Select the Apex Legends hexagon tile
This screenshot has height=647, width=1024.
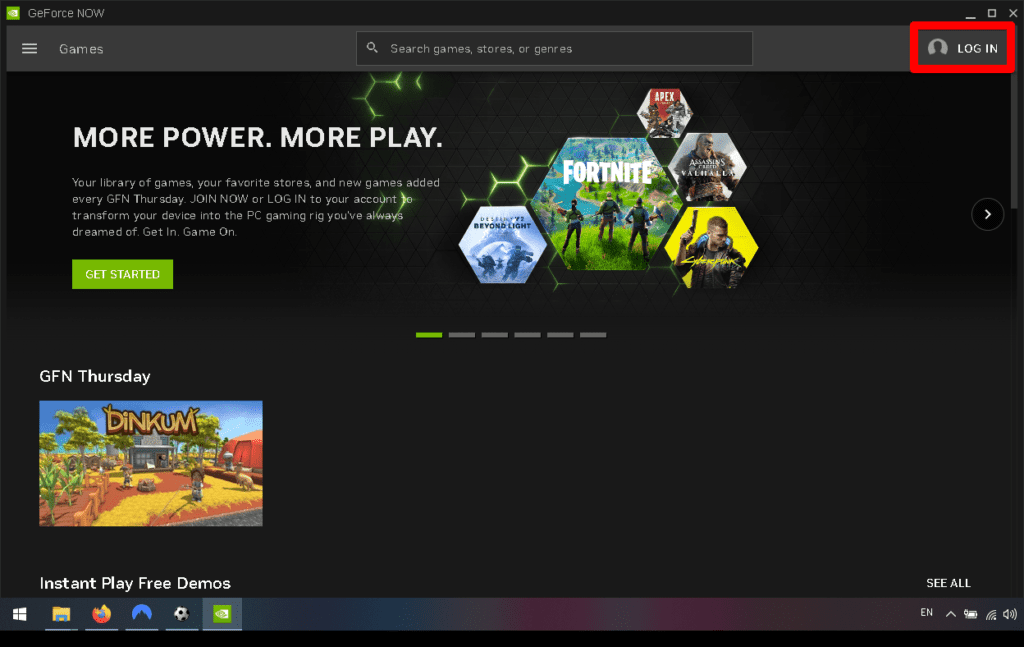pos(665,112)
